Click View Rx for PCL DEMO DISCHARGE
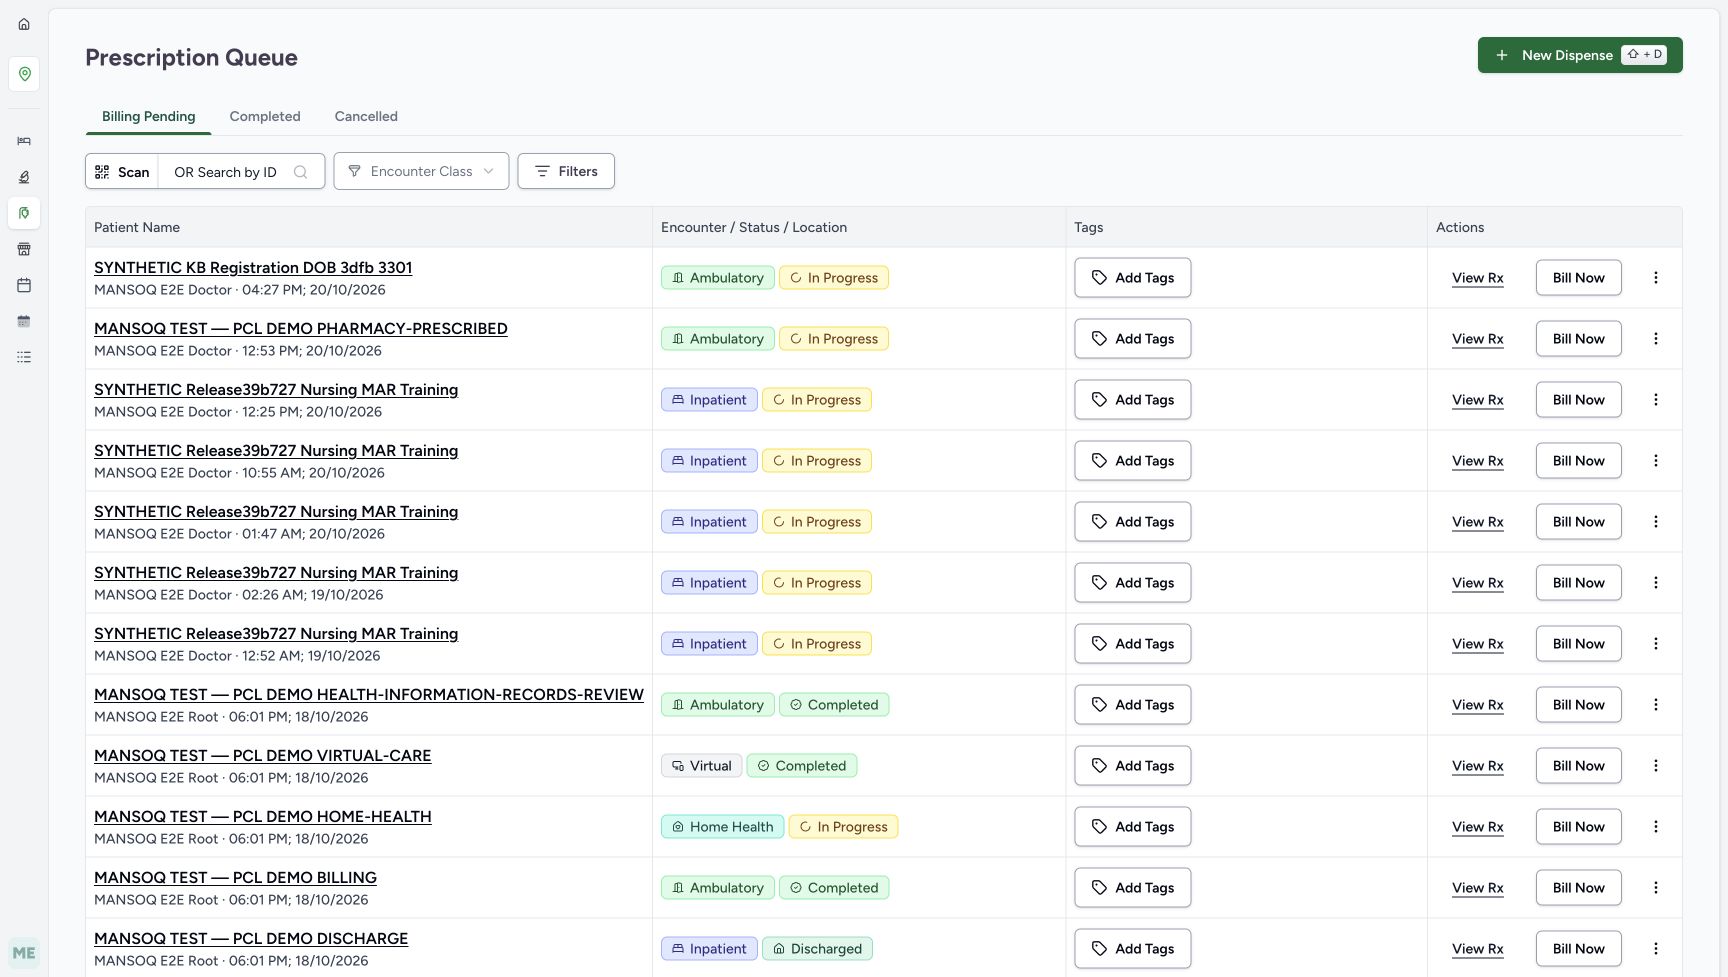The image size is (1728, 977). (1478, 949)
